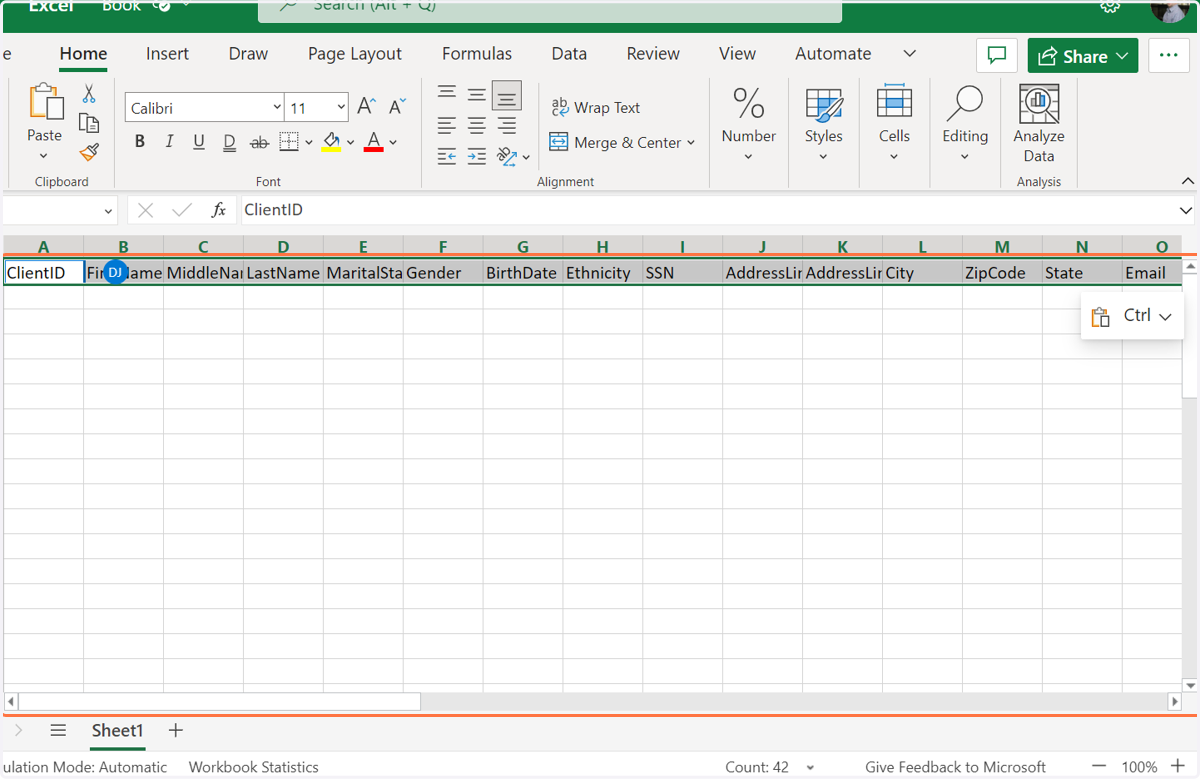
Task: Toggle italic formatting
Action: point(169,142)
